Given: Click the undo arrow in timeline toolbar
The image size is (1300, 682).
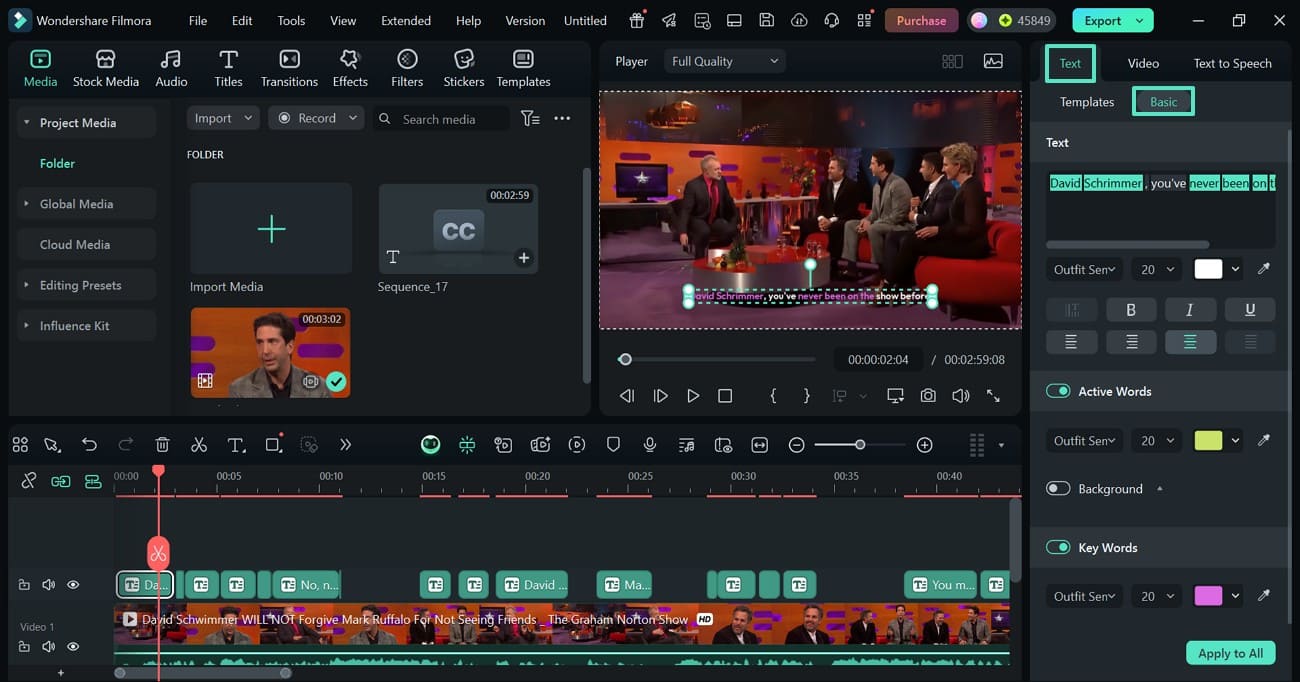Looking at the screenshot, I should click(90, 445).
